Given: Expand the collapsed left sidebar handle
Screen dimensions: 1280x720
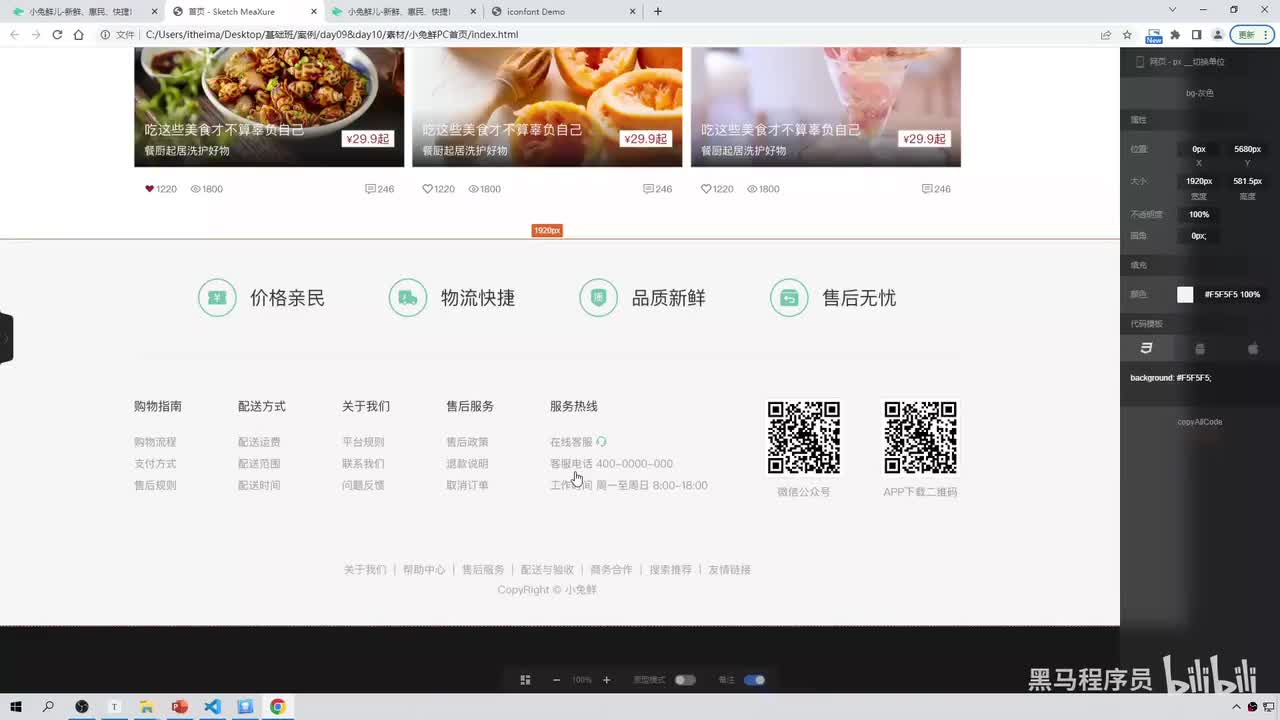Looking at the screenshot, I should coord(5,338).
